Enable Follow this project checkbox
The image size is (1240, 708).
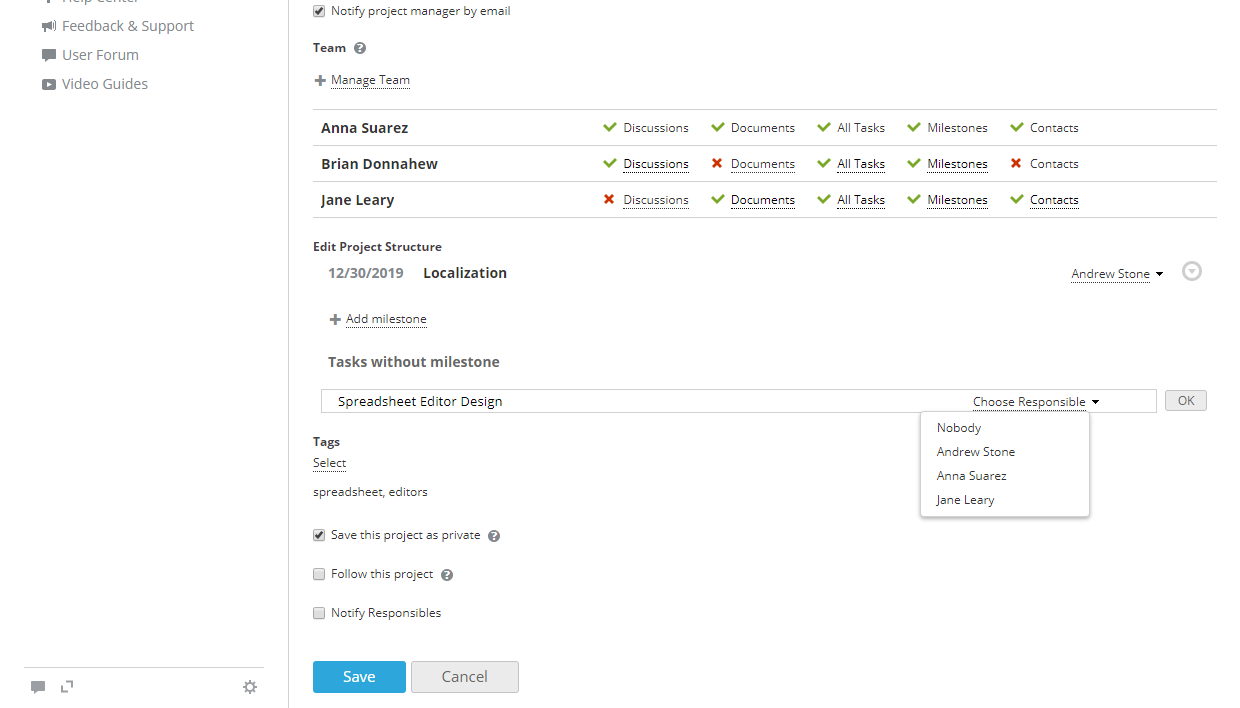319,574
